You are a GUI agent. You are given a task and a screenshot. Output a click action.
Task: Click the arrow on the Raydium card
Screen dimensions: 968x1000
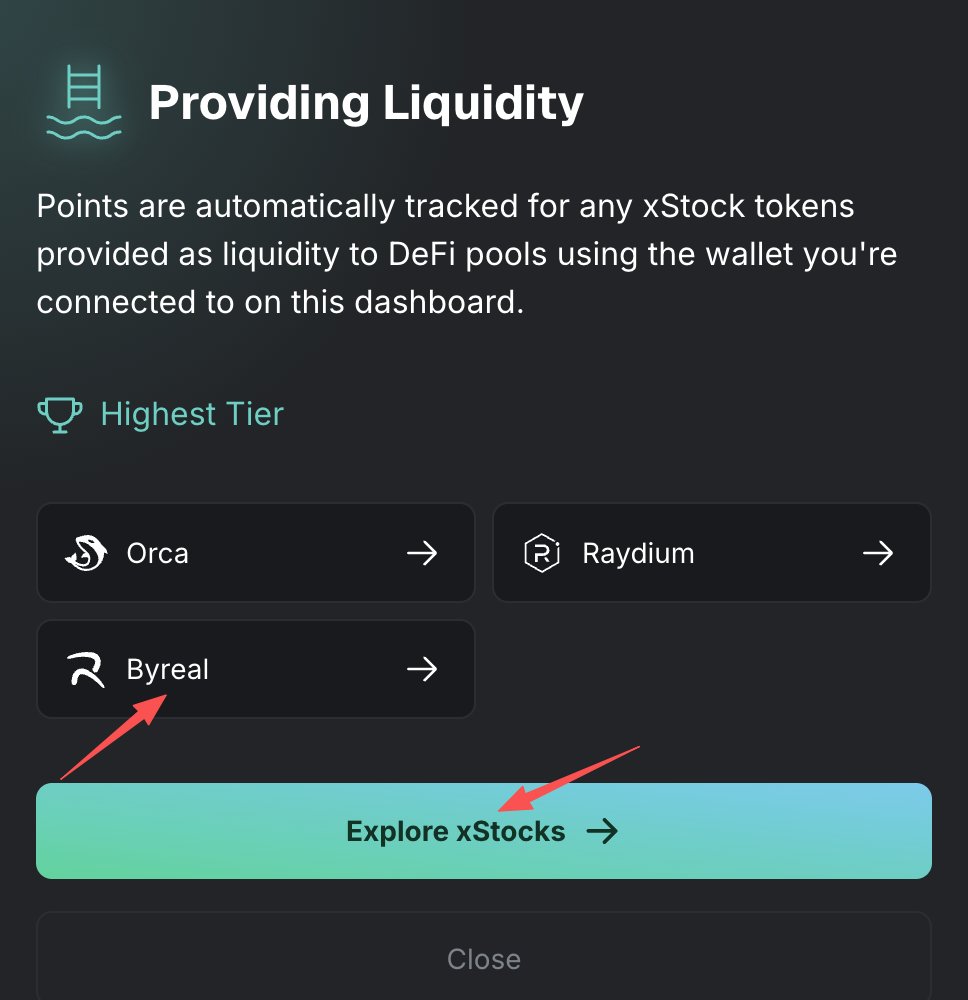click(x=878, y=553)
